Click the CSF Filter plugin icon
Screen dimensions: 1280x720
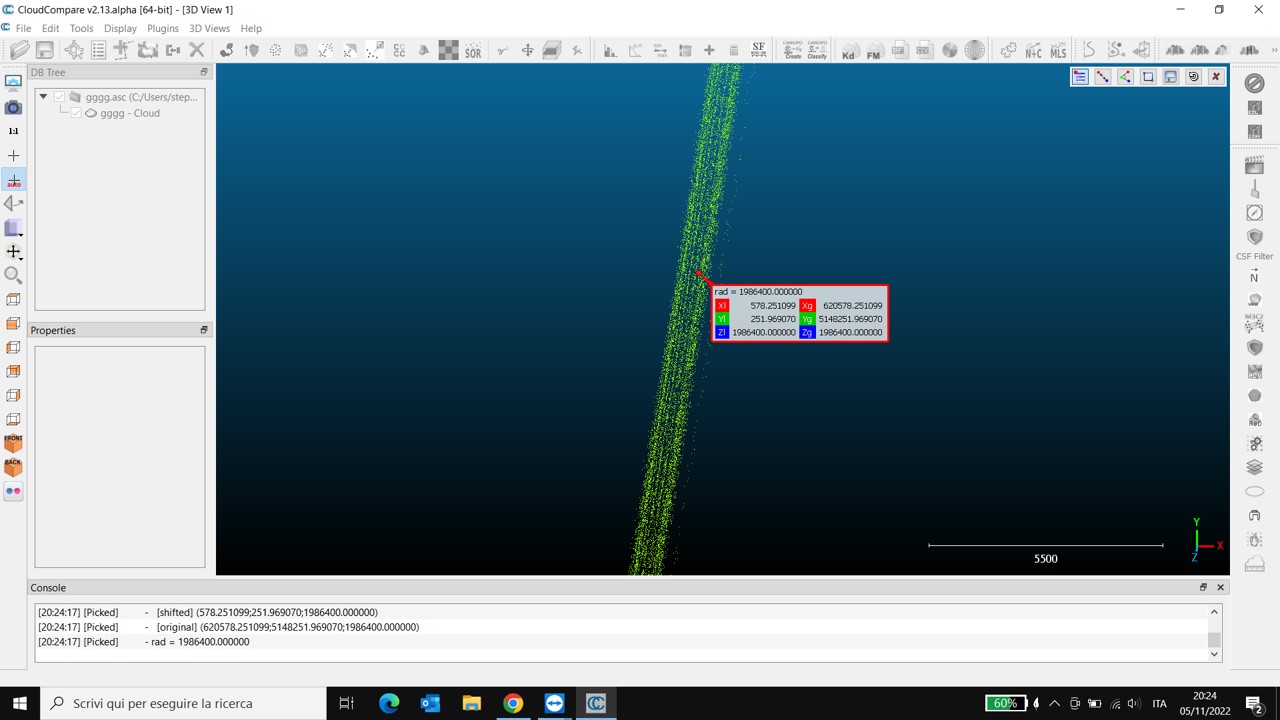(1254, 237)
